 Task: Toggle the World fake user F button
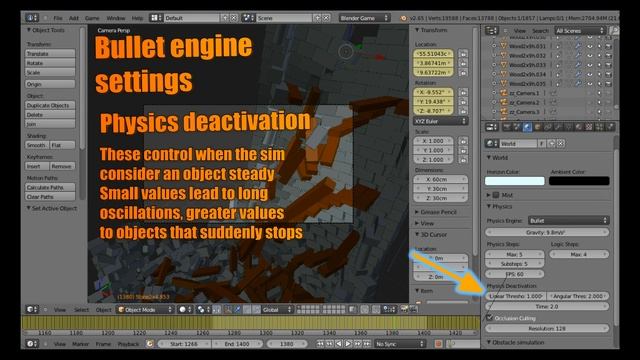click(542, 144)
